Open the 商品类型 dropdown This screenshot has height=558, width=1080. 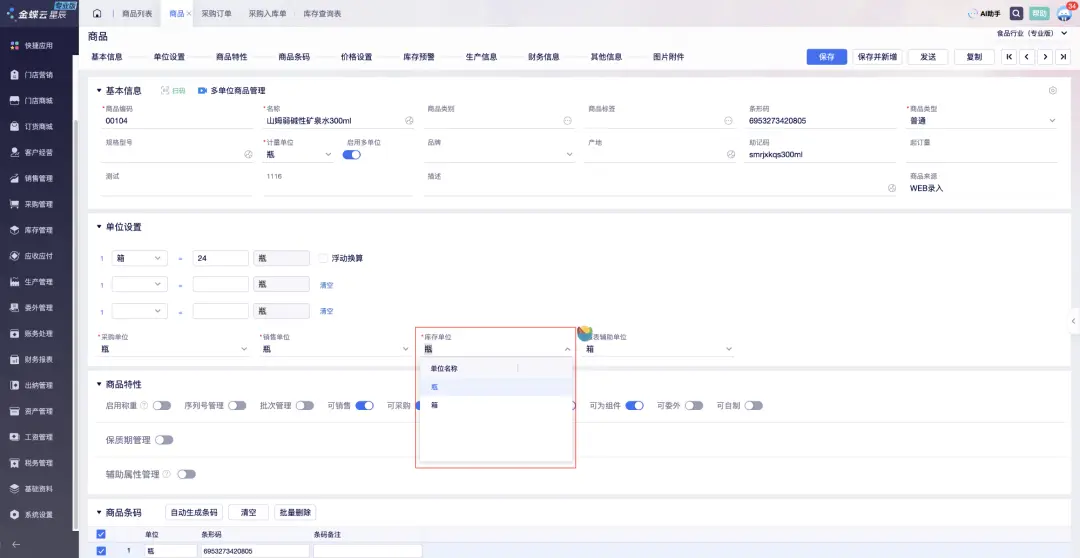1051,121
